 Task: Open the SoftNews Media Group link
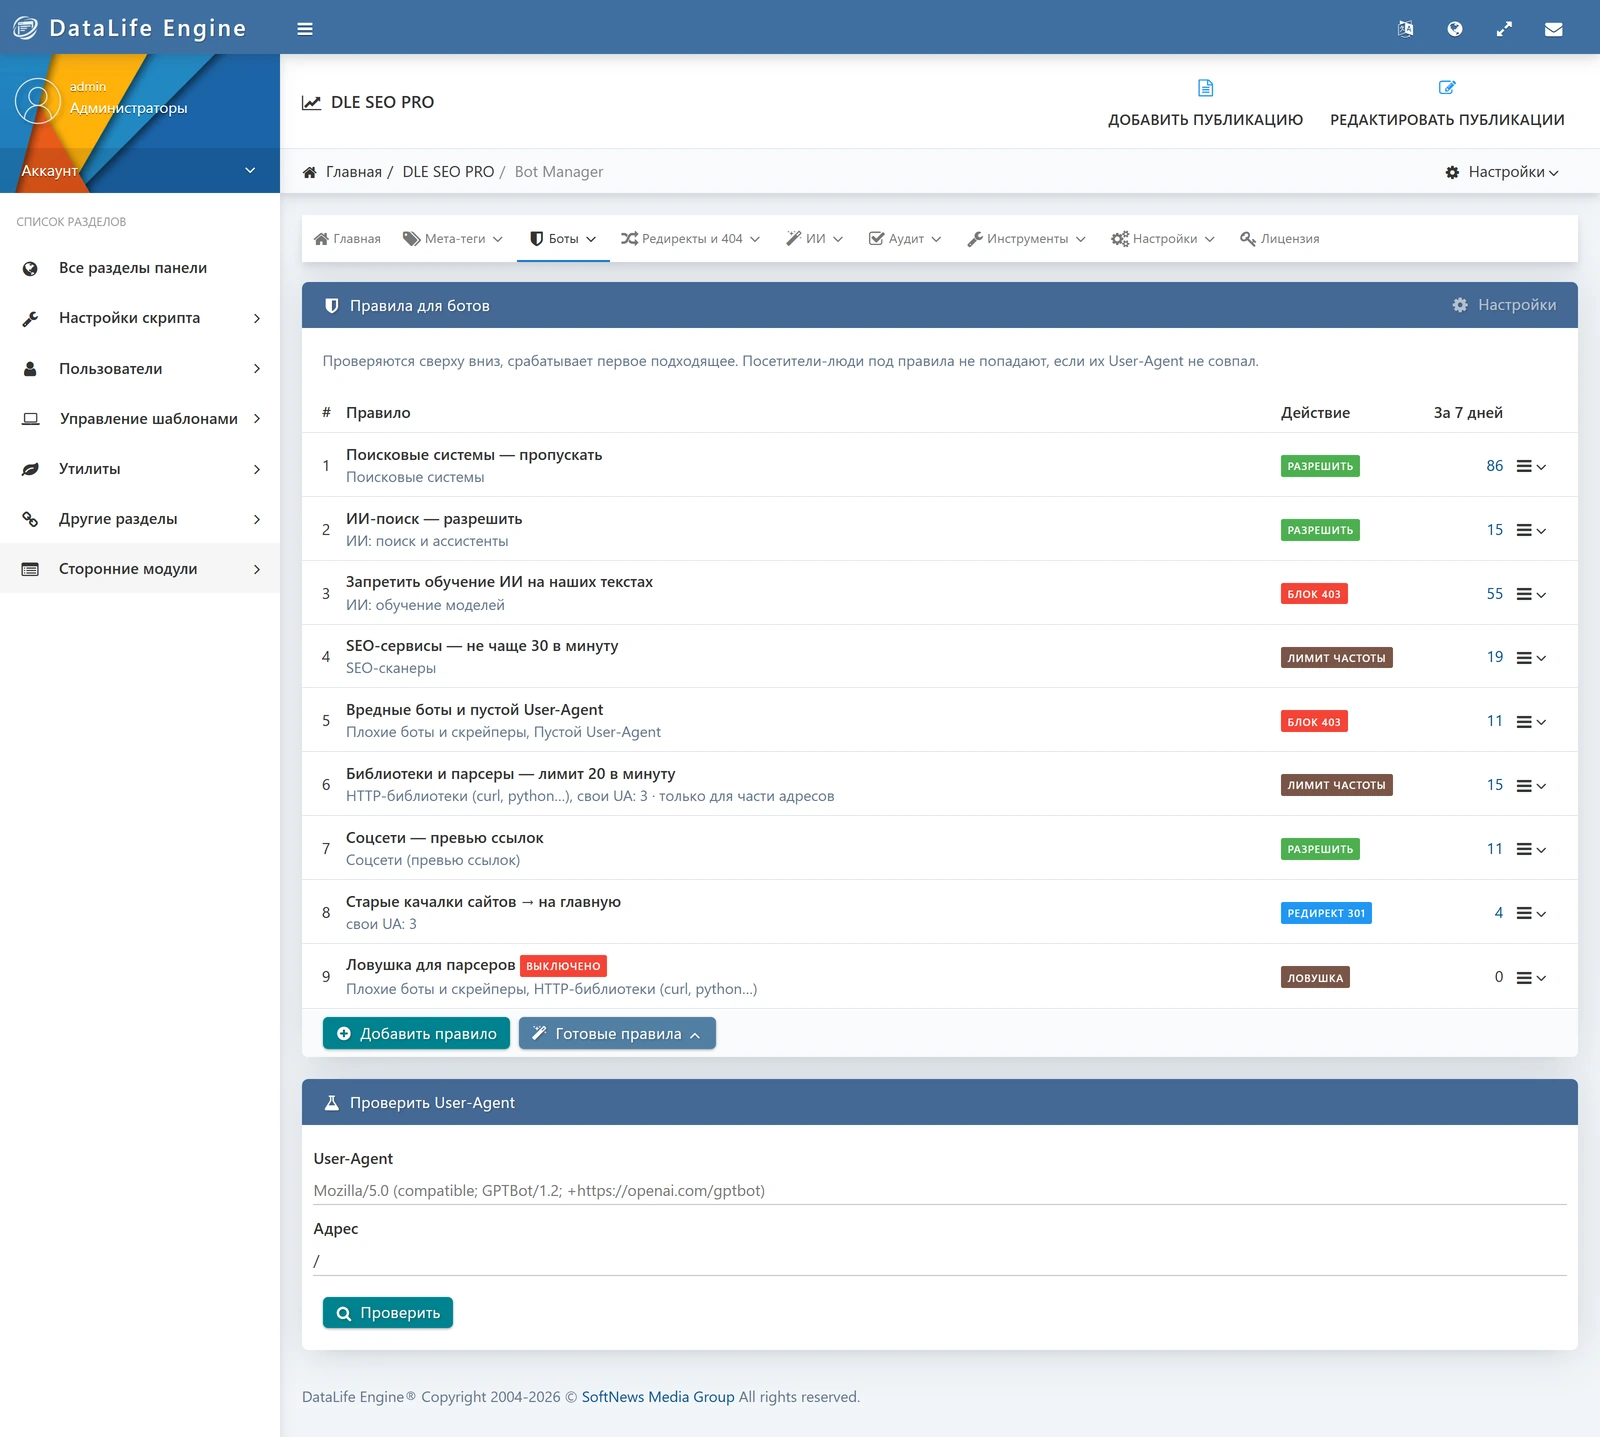coord(658,1397)
